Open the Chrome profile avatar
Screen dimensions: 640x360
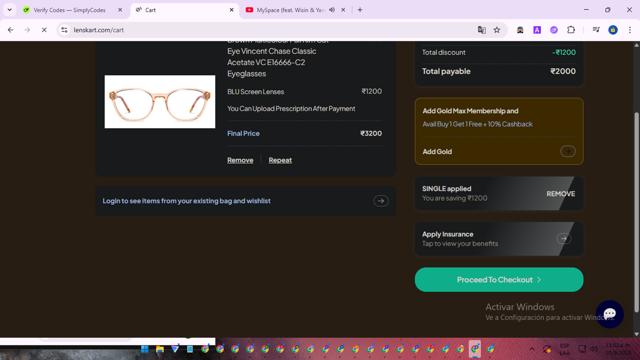[x=613, y=30]
